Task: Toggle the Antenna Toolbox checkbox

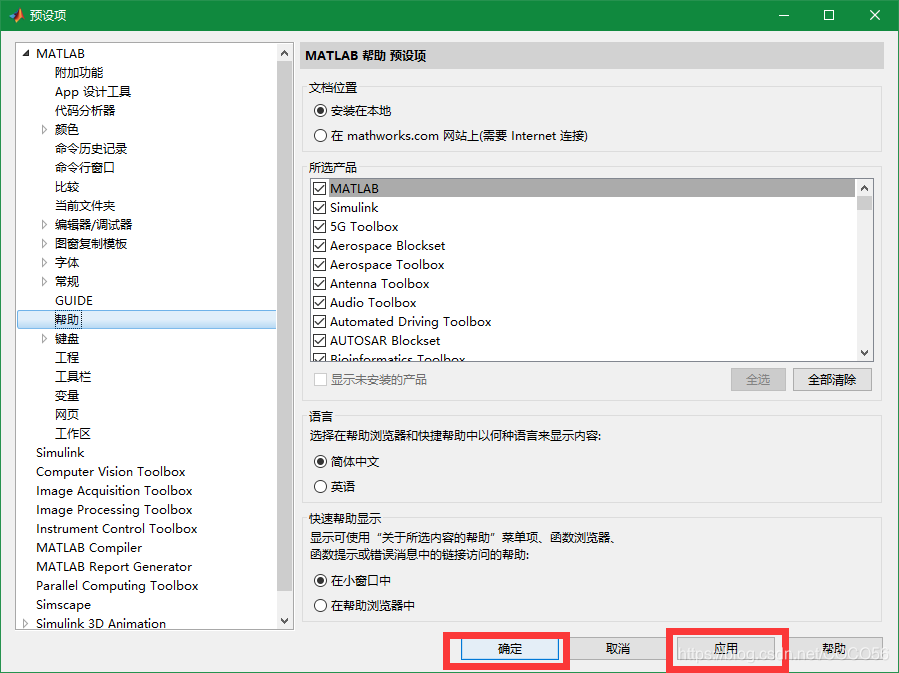Action: pos(319,284)
